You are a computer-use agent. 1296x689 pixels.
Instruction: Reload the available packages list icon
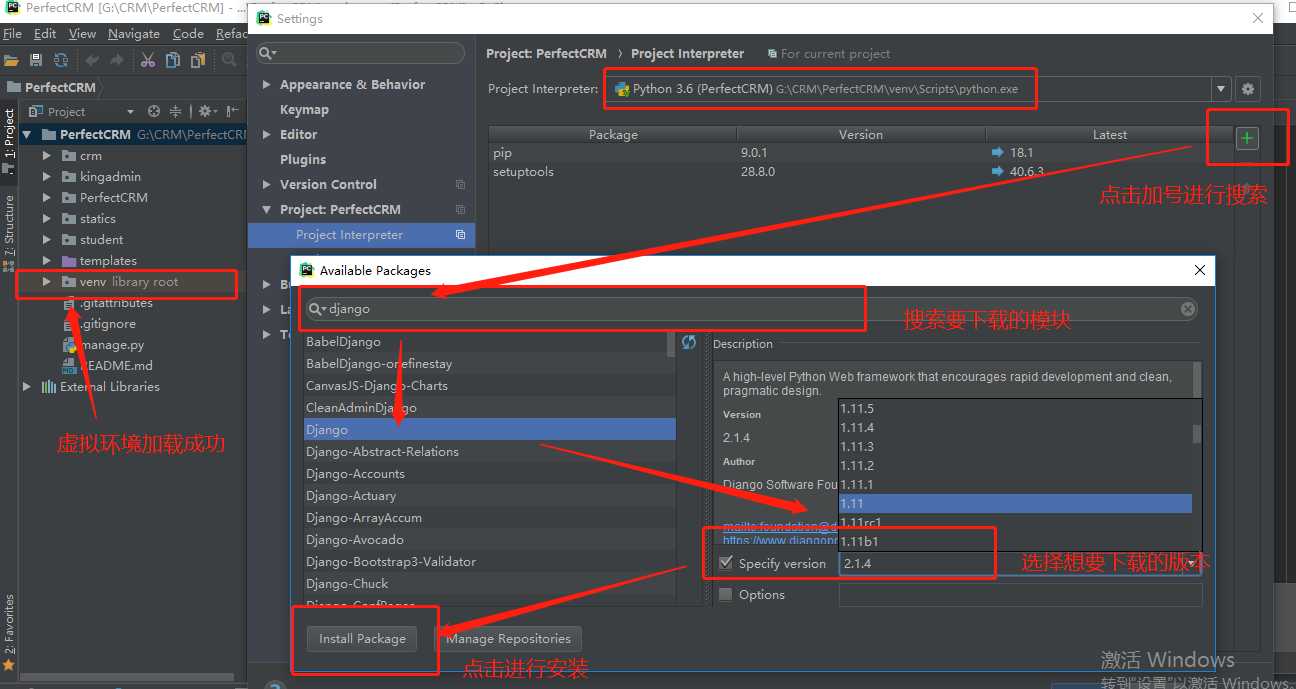click(689, 342)
